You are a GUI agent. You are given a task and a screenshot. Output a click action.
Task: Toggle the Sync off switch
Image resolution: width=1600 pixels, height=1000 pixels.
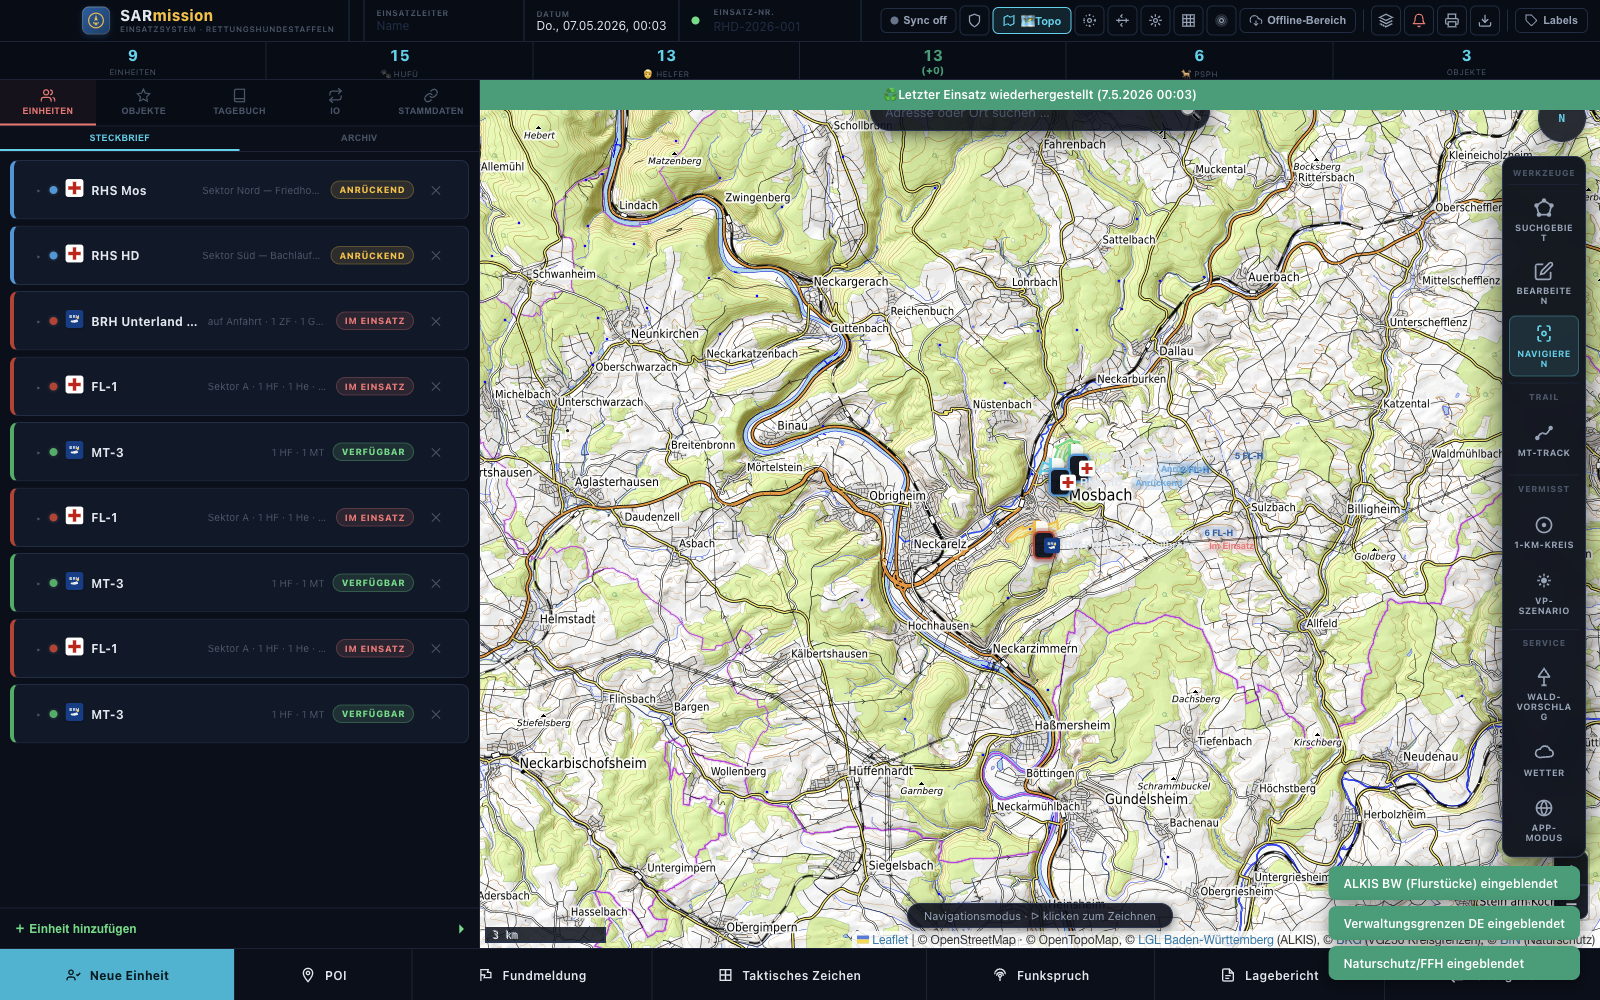tap(918, 20)
